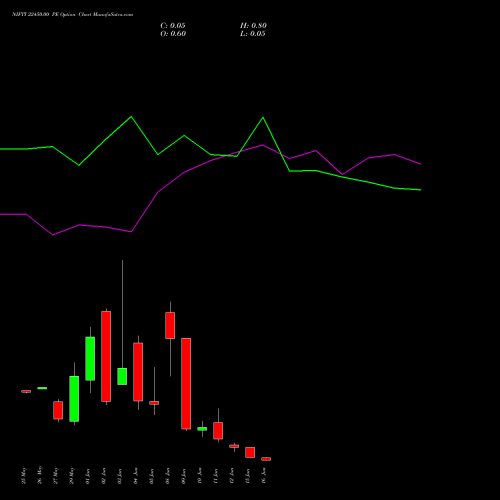
Task: Click the high value 'H: 0.80'
Action: point(253,26)
